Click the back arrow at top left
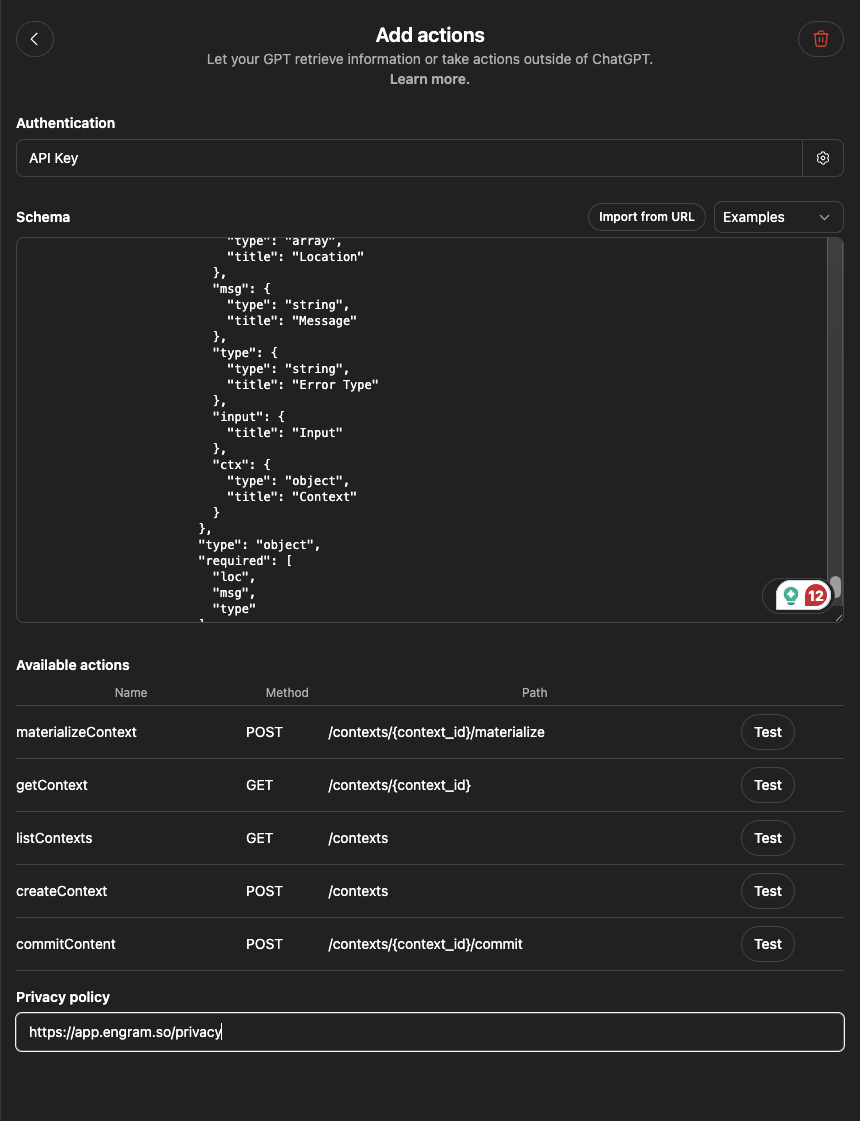 tap(35, 39)
